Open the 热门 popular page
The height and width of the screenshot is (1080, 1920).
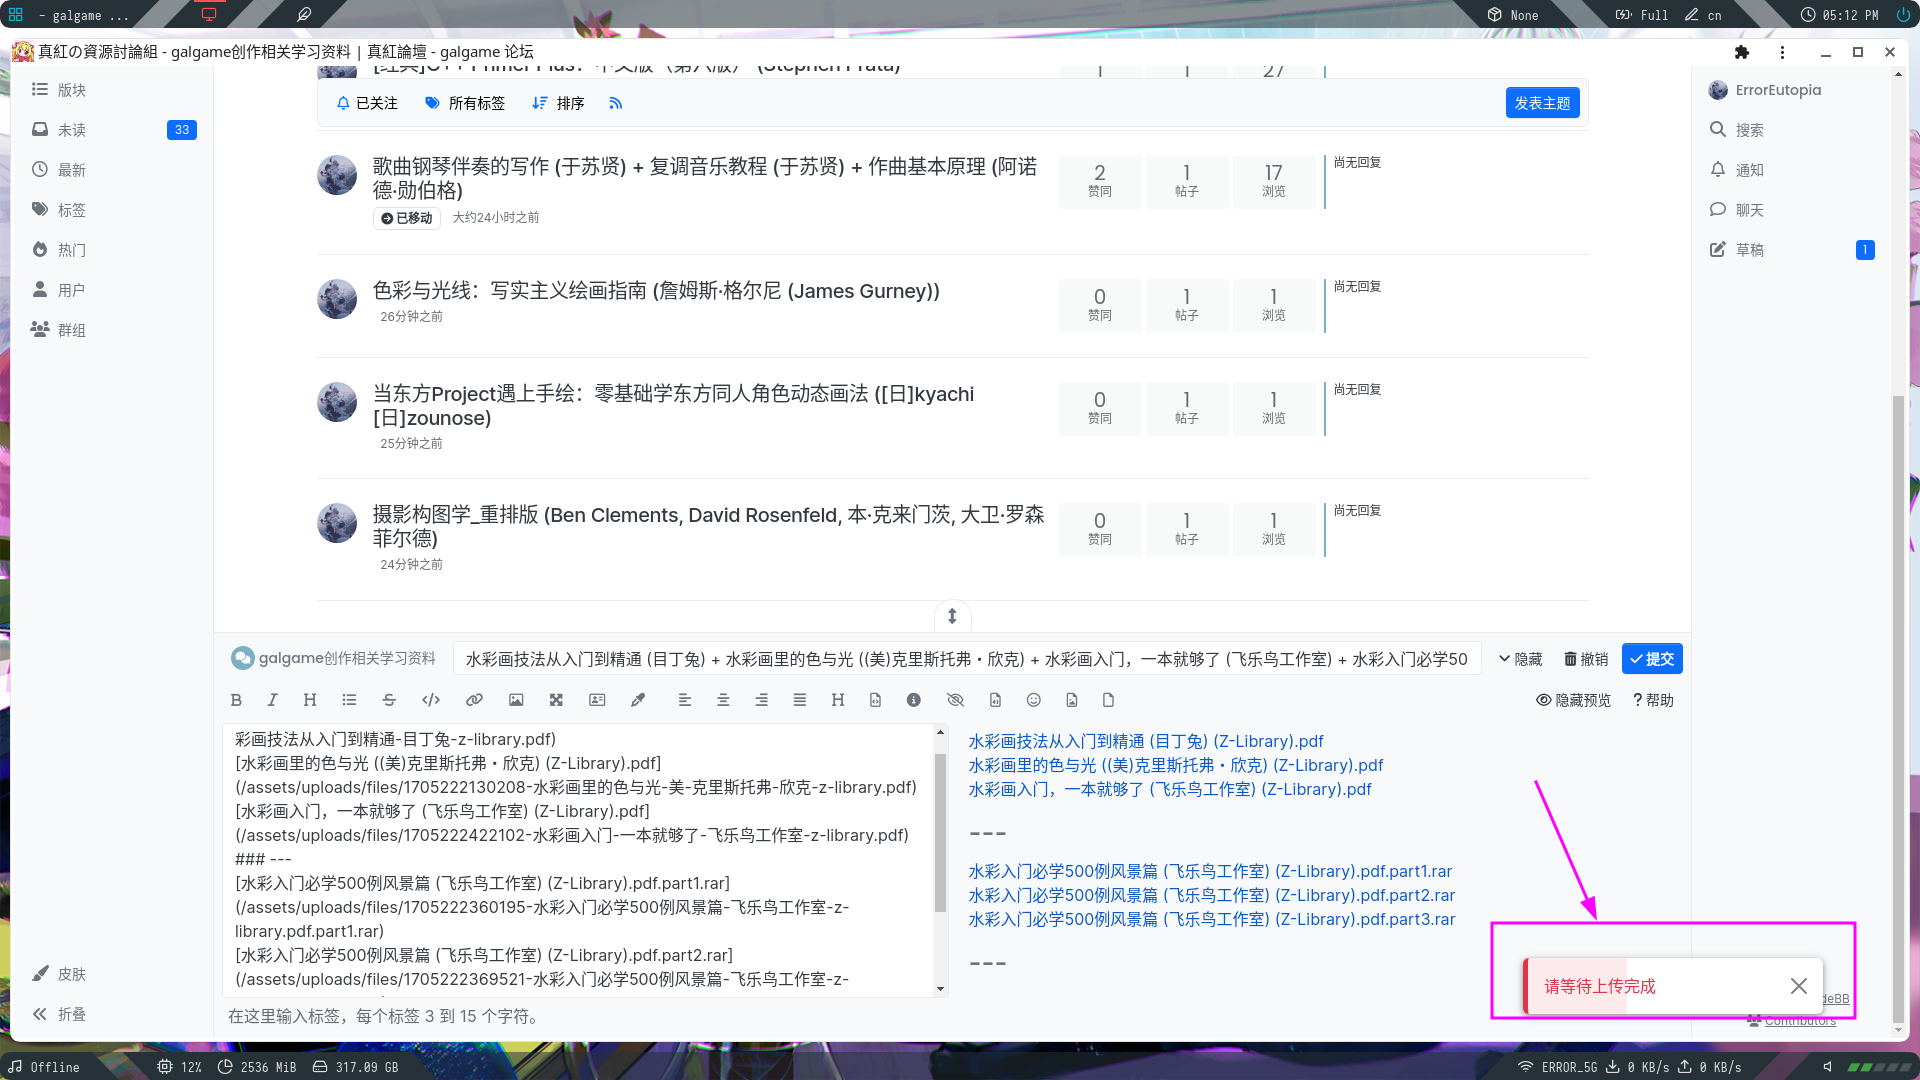60,250
